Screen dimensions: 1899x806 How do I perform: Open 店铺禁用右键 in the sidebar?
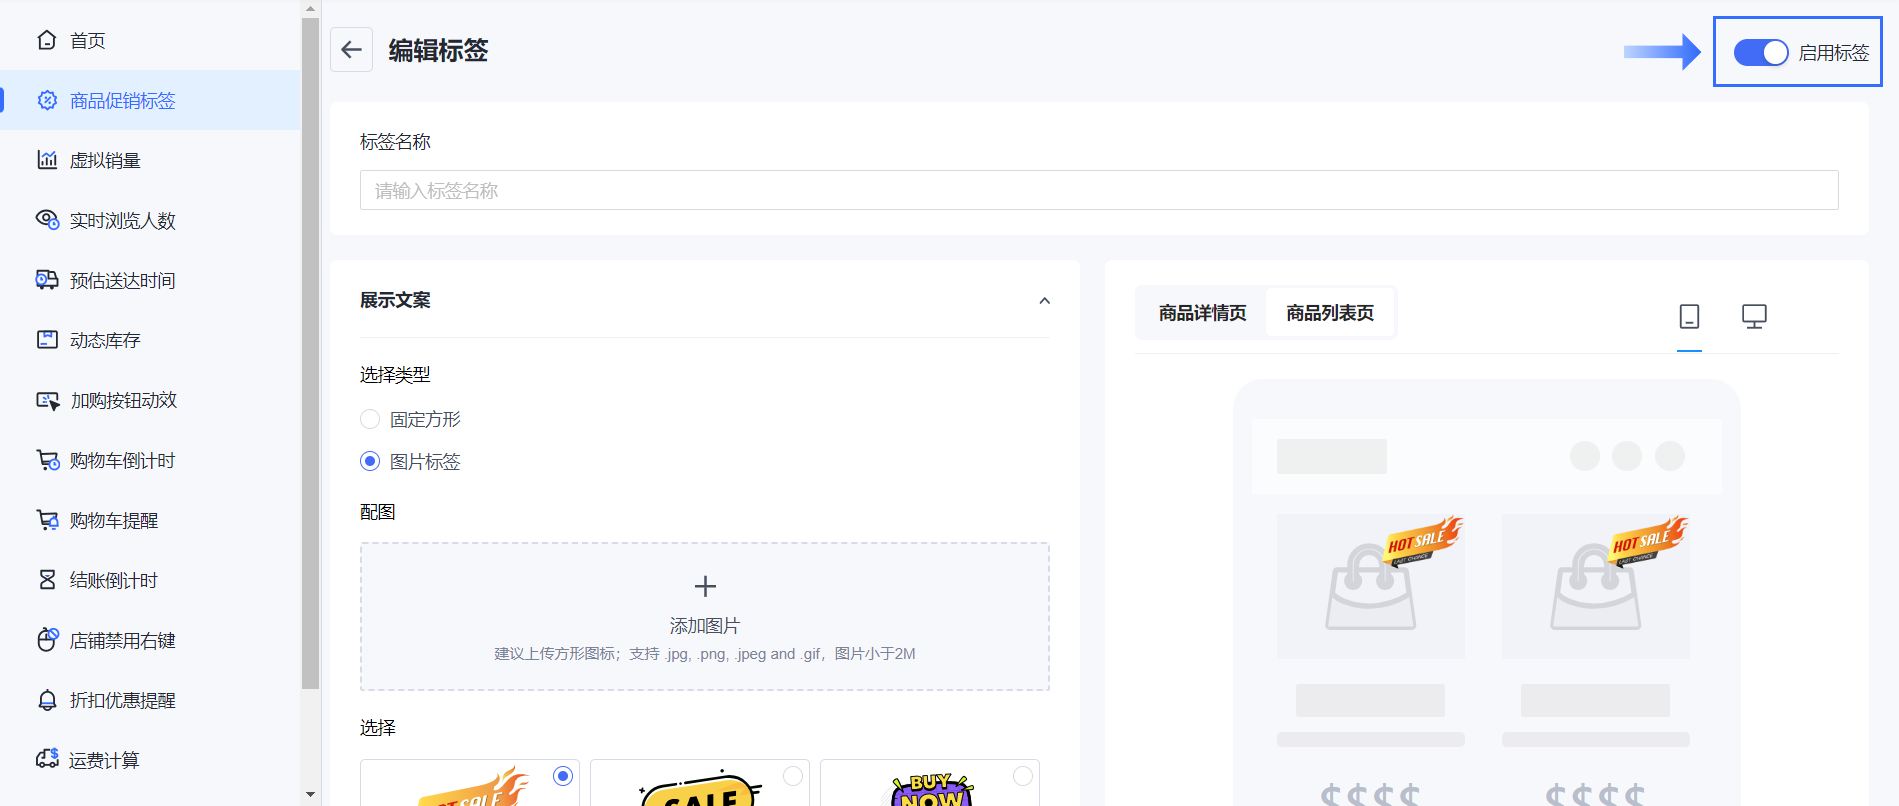[122, 641]
